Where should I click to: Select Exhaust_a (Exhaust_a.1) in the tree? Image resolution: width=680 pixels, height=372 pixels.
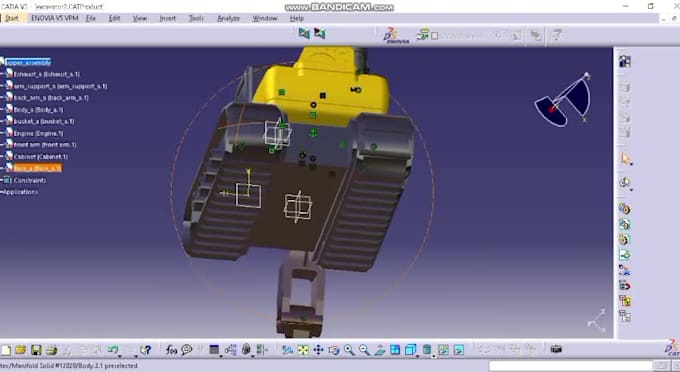click(x=46, y=74)
